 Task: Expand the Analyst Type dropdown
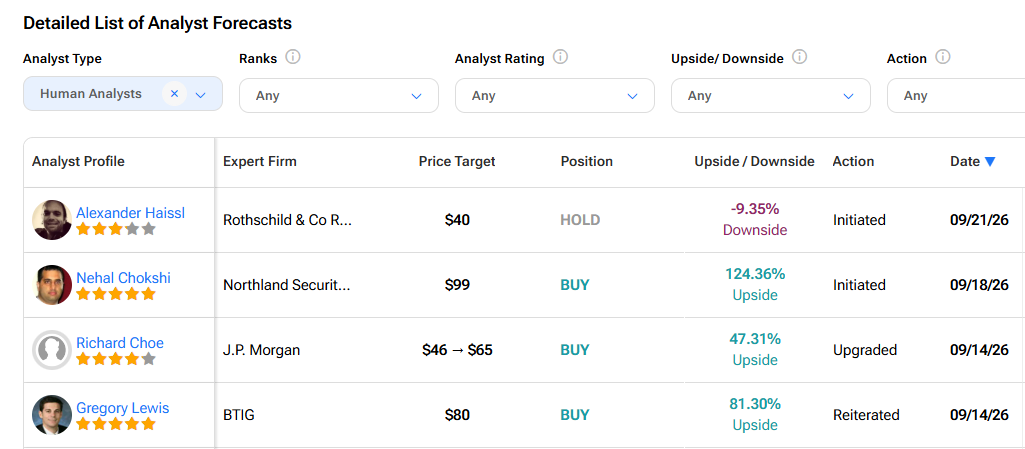tap(200, 95)
